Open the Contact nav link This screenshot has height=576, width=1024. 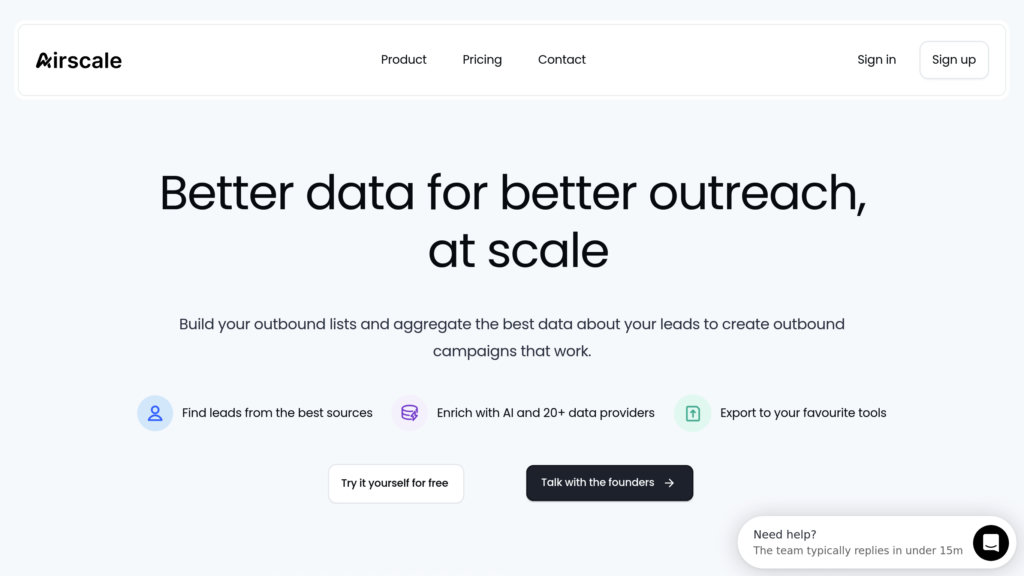point(562,60)
